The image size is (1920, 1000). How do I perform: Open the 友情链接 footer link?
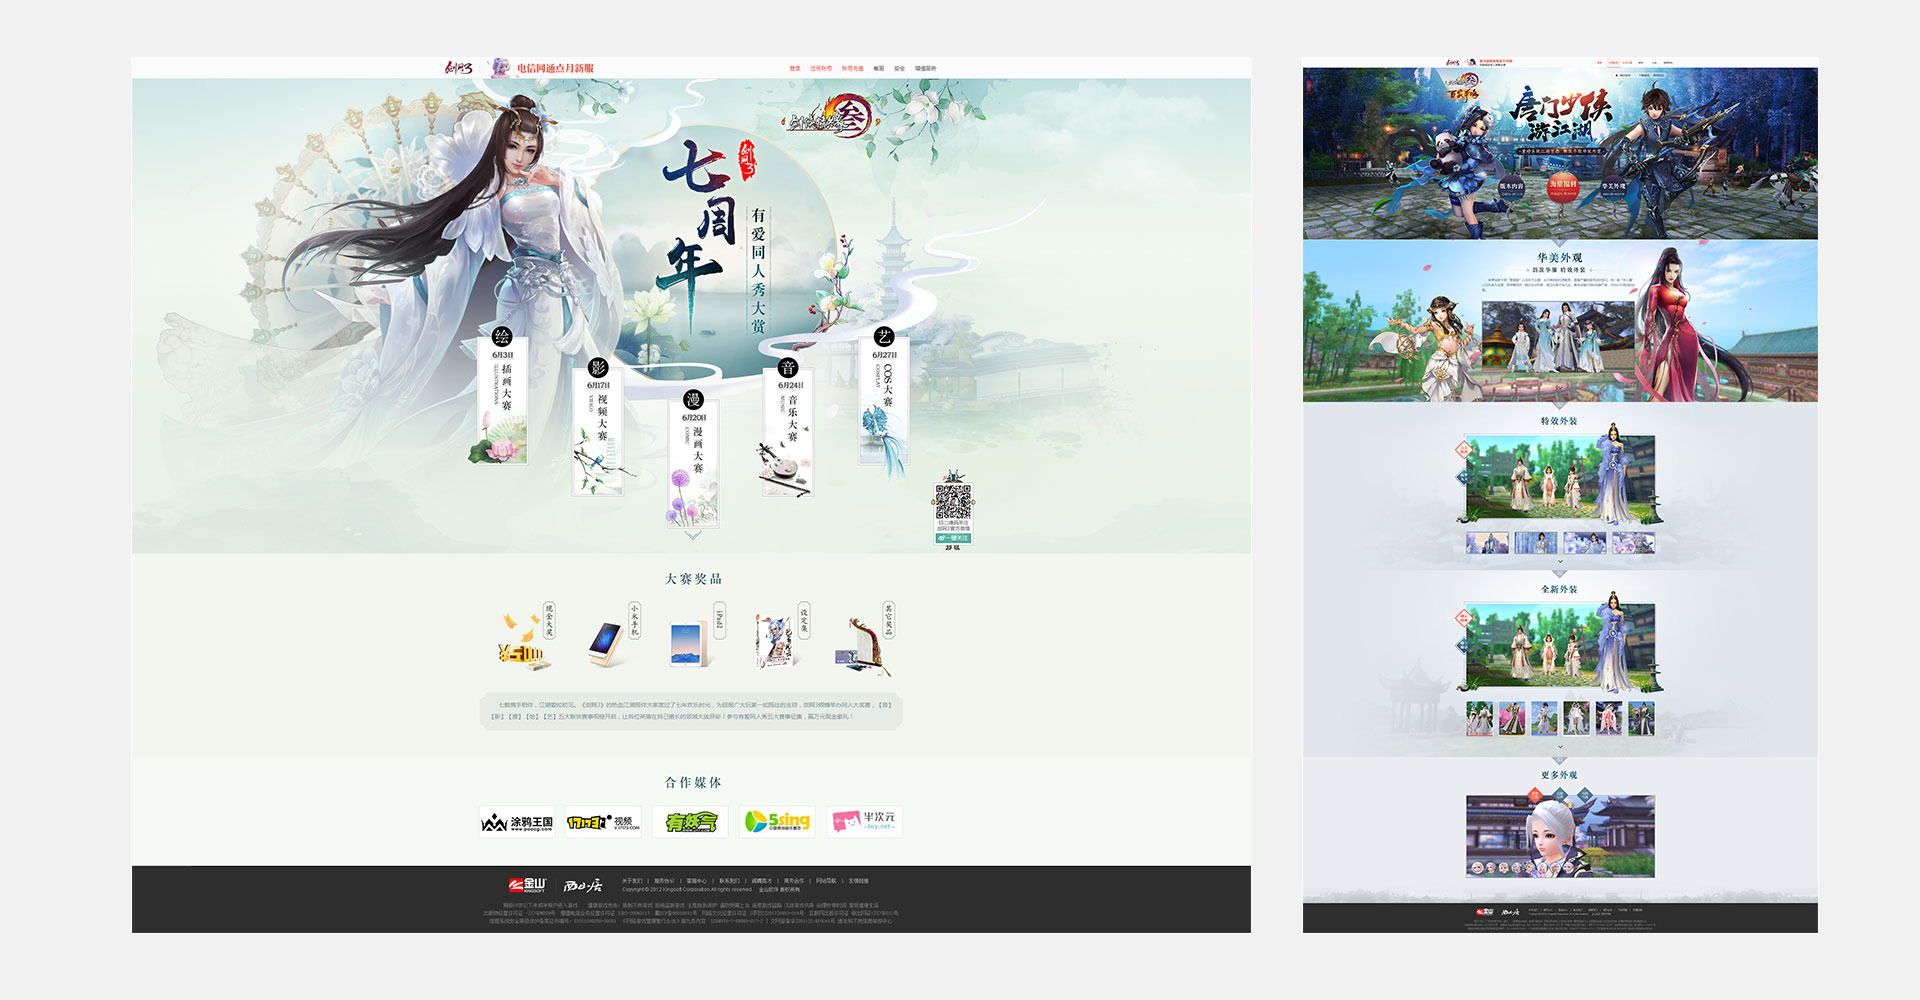point(859,881)
